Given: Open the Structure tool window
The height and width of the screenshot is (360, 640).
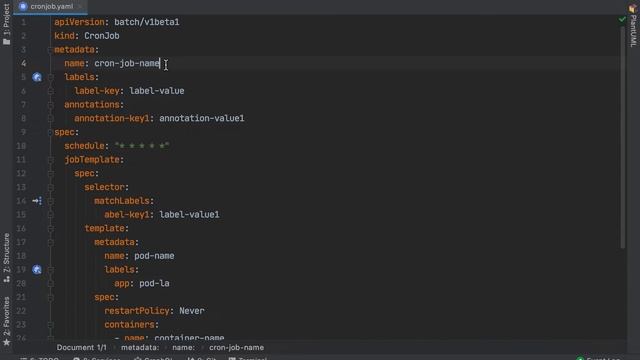Looking at the screenshot, I should tap(6, 258).
